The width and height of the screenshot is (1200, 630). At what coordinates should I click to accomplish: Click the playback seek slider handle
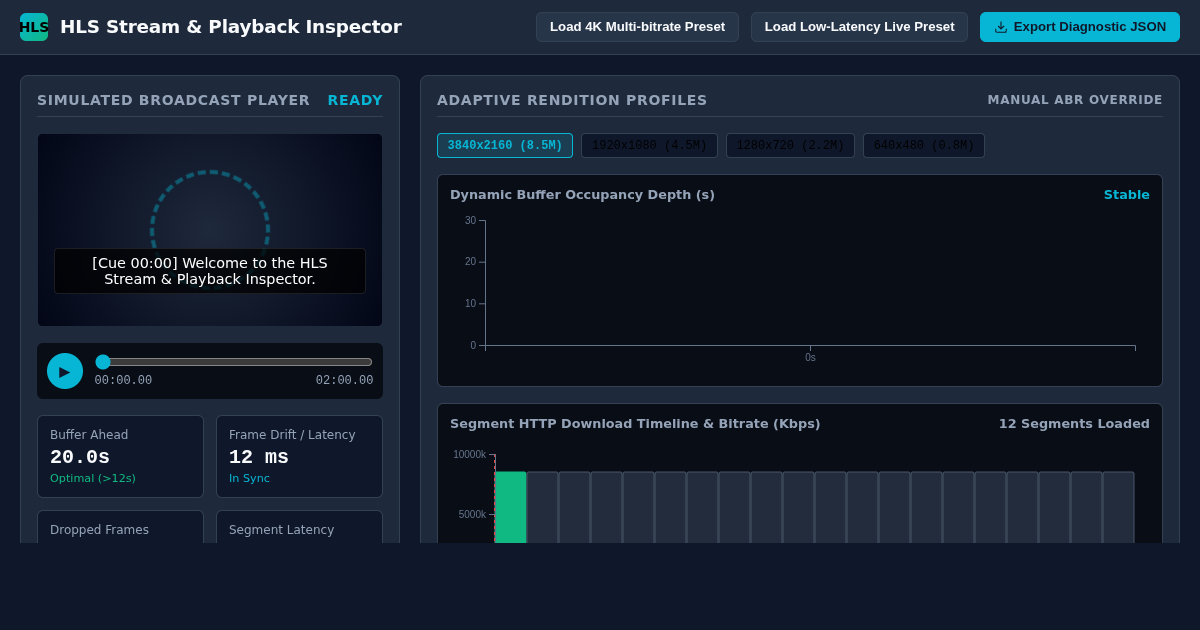click(x=103, y=362)
